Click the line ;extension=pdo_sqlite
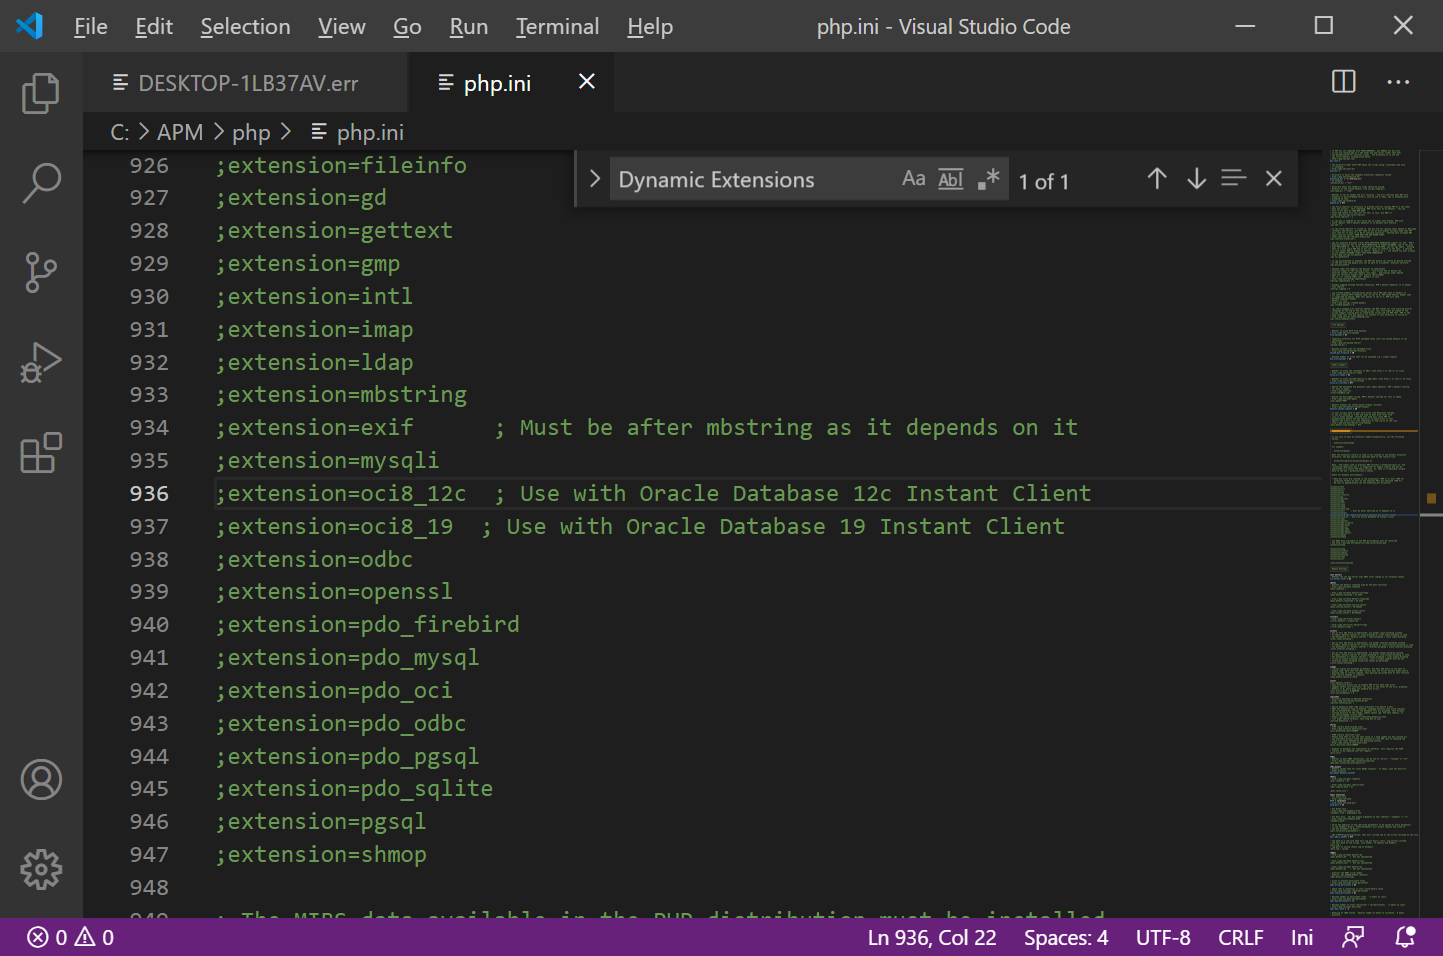Screen dimensions: 1443x956 point(354,788)
